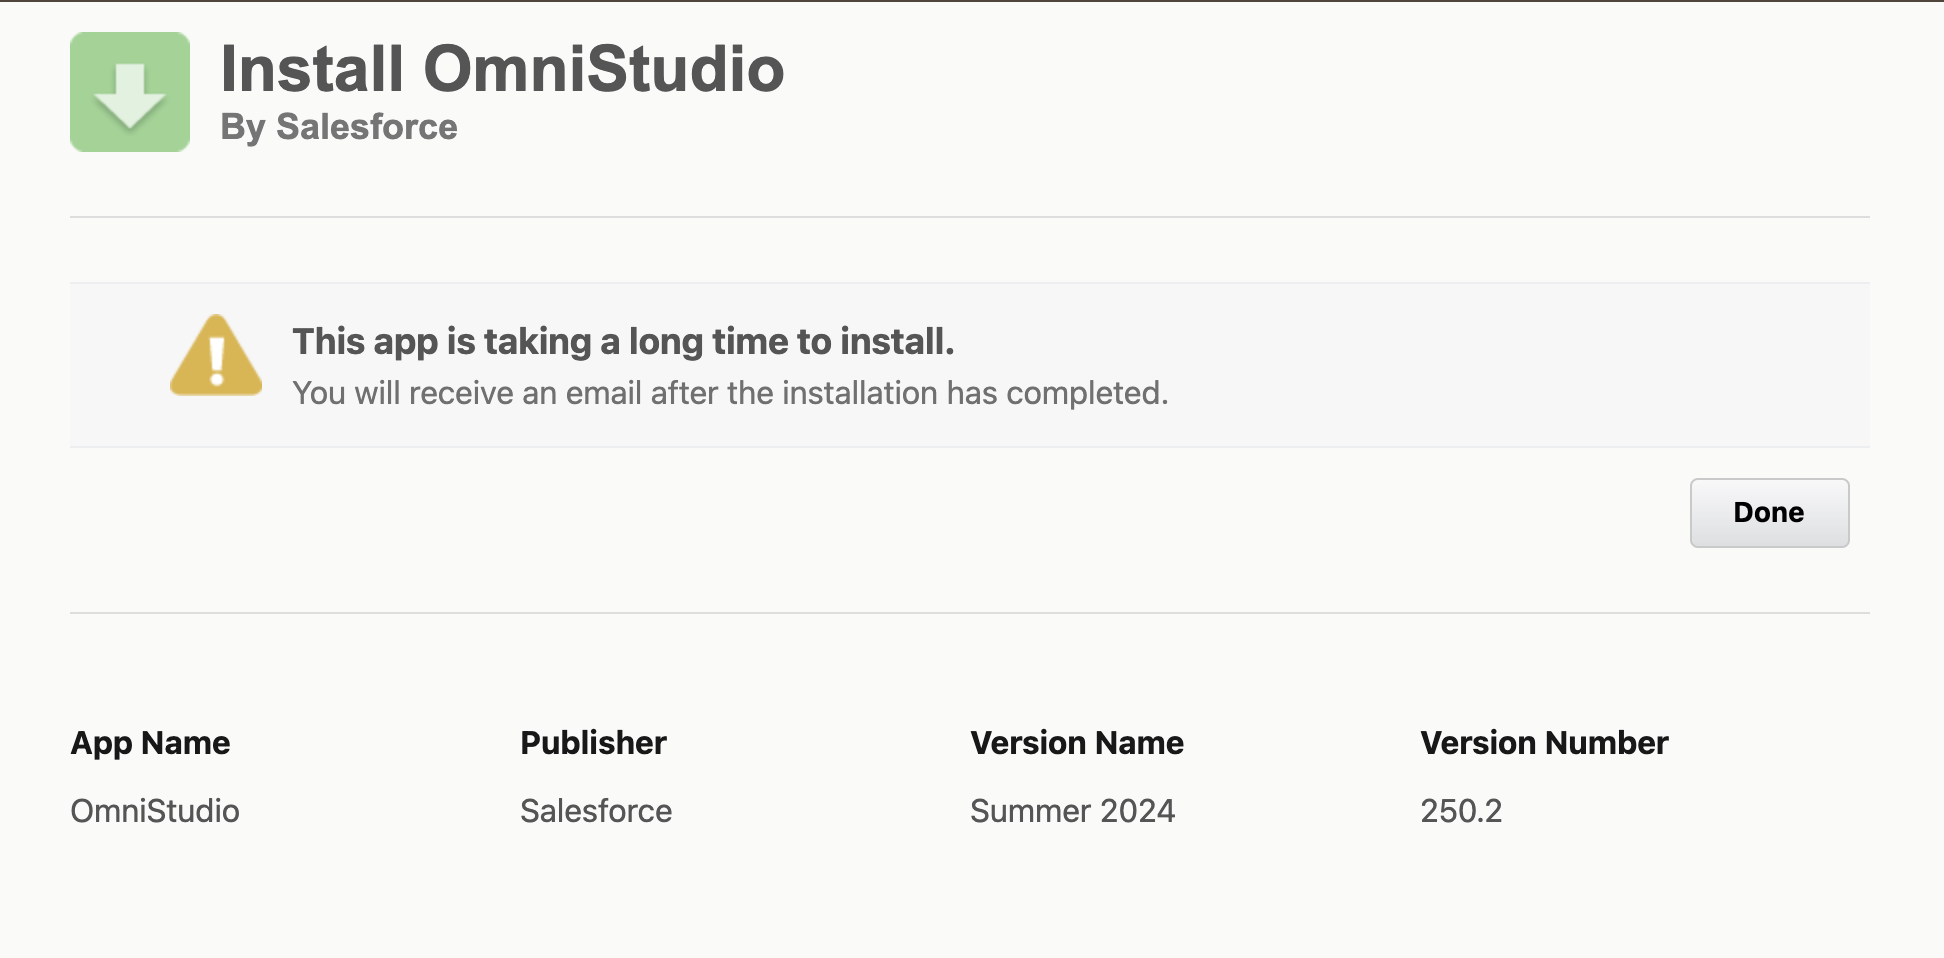The width and height of the screenshot is (1944, 958).
Task: Click the 'Summer 2024' version name value
Action: pyautogui.click(x=1073, y=811)
